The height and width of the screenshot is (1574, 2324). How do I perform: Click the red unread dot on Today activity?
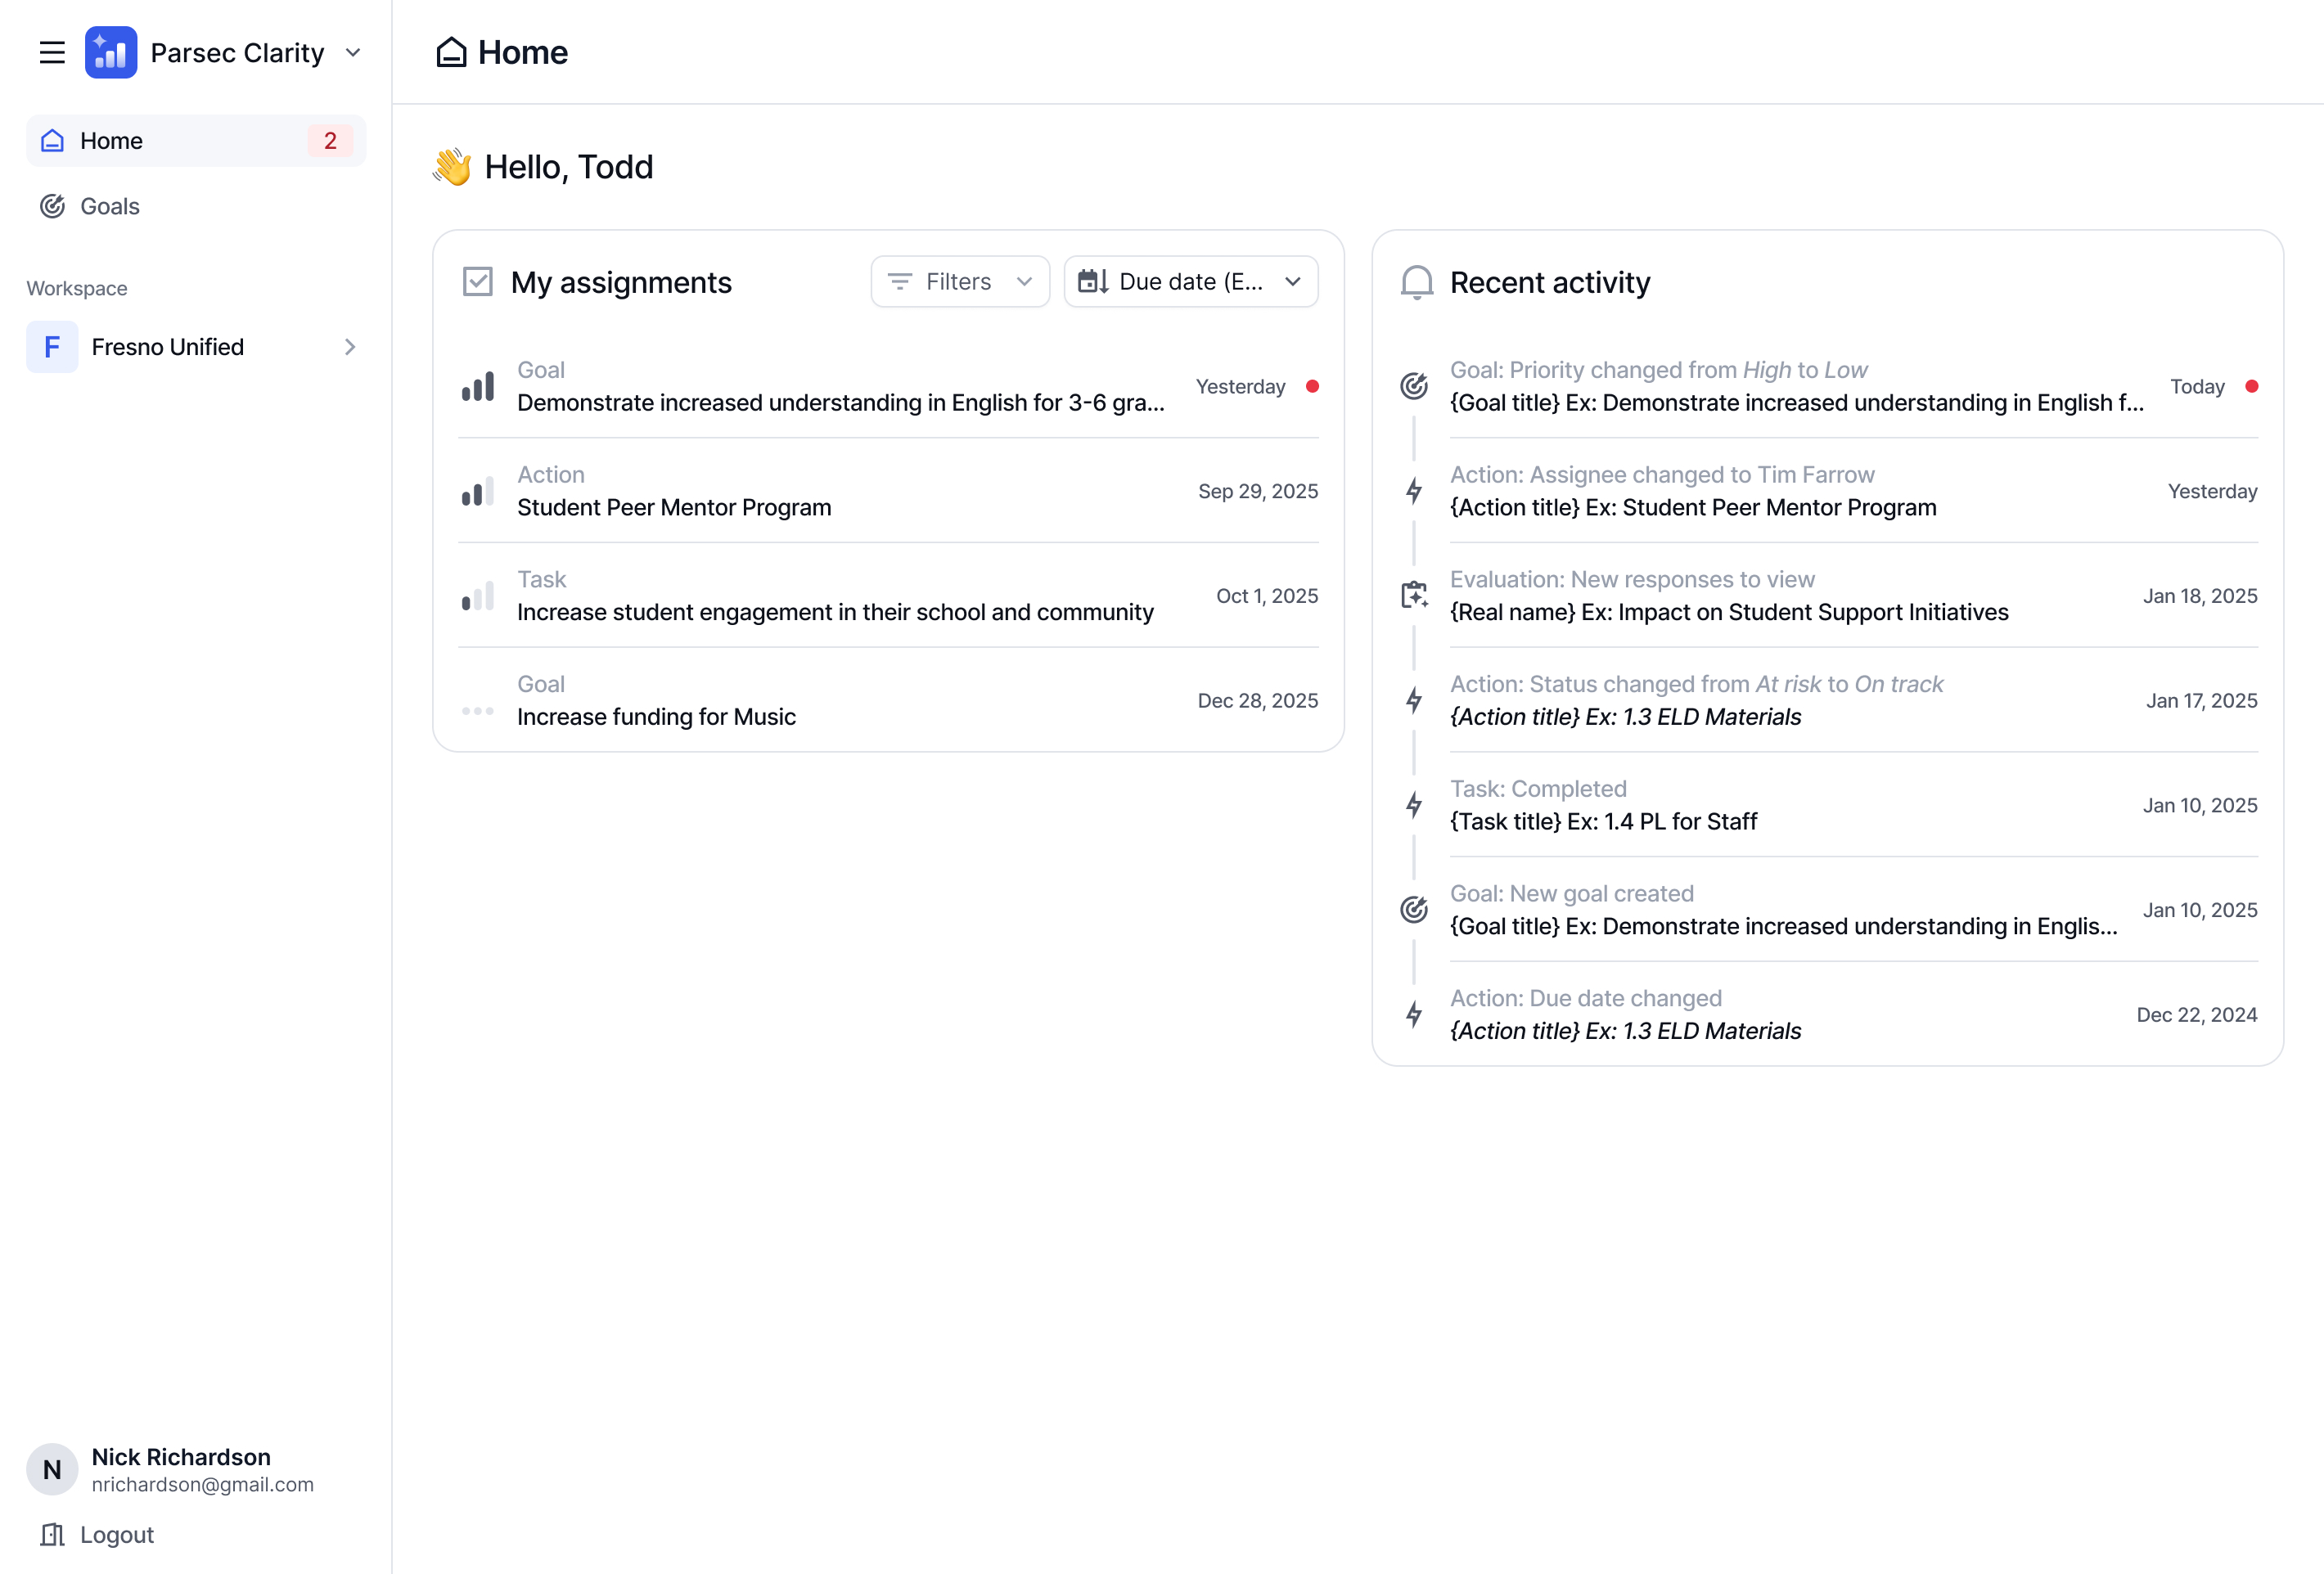[x=2251, y=386]
